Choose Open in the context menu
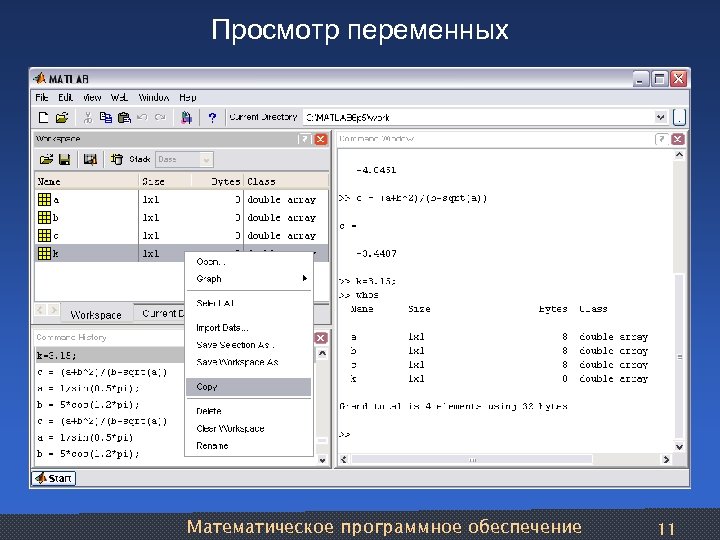The height and width of the screenshot is (540, 720). [x=248, y=262]
